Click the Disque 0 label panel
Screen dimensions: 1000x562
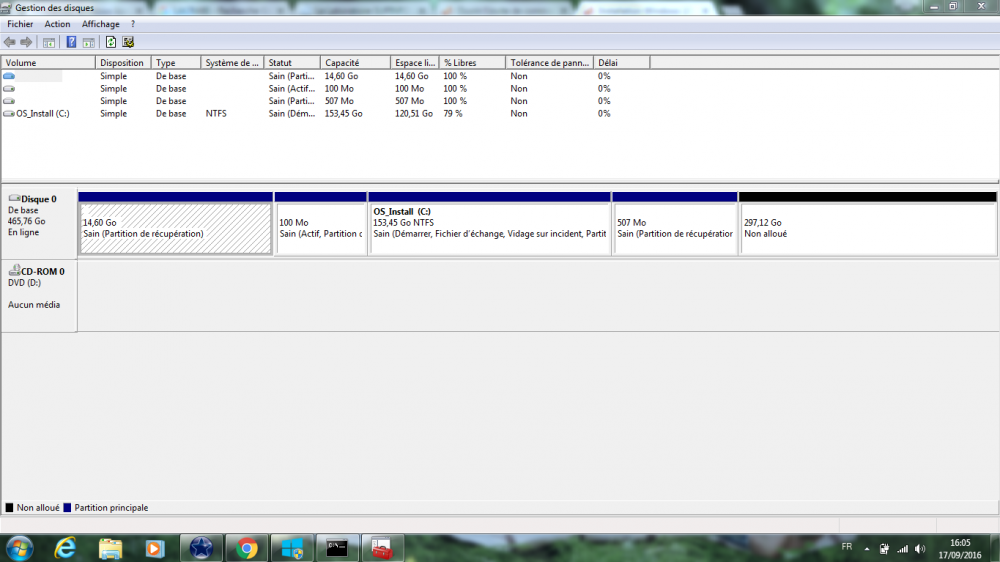click(40, 223)
